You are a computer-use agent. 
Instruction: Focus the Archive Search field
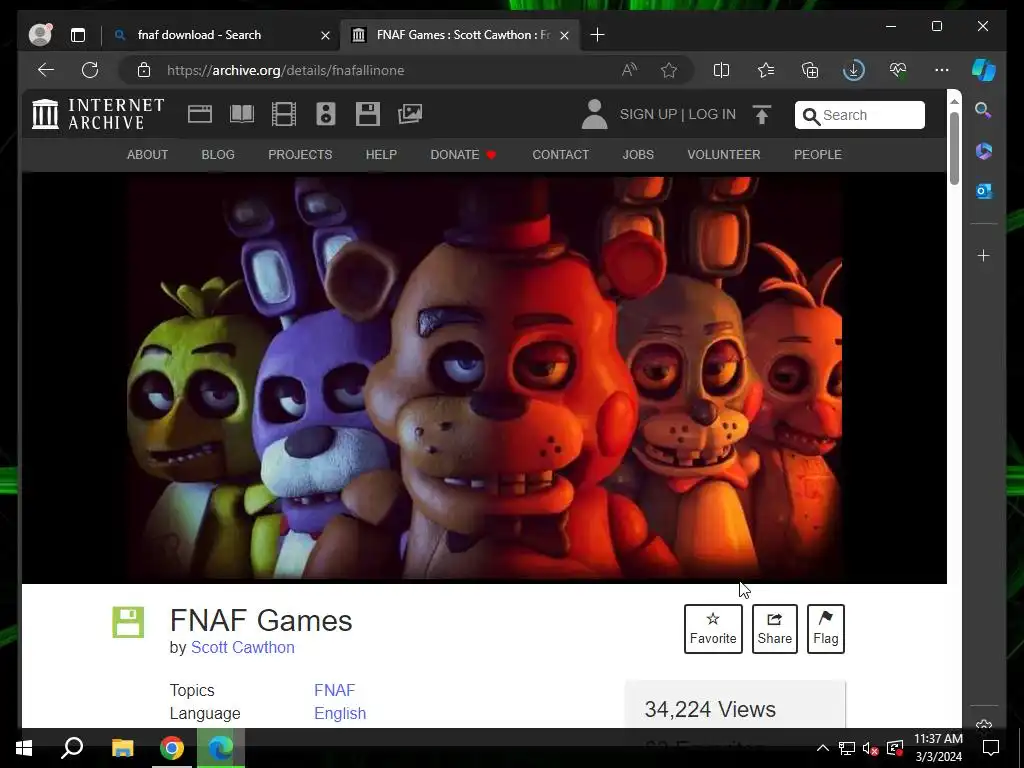pyautogui.click(x=859, y=115)
